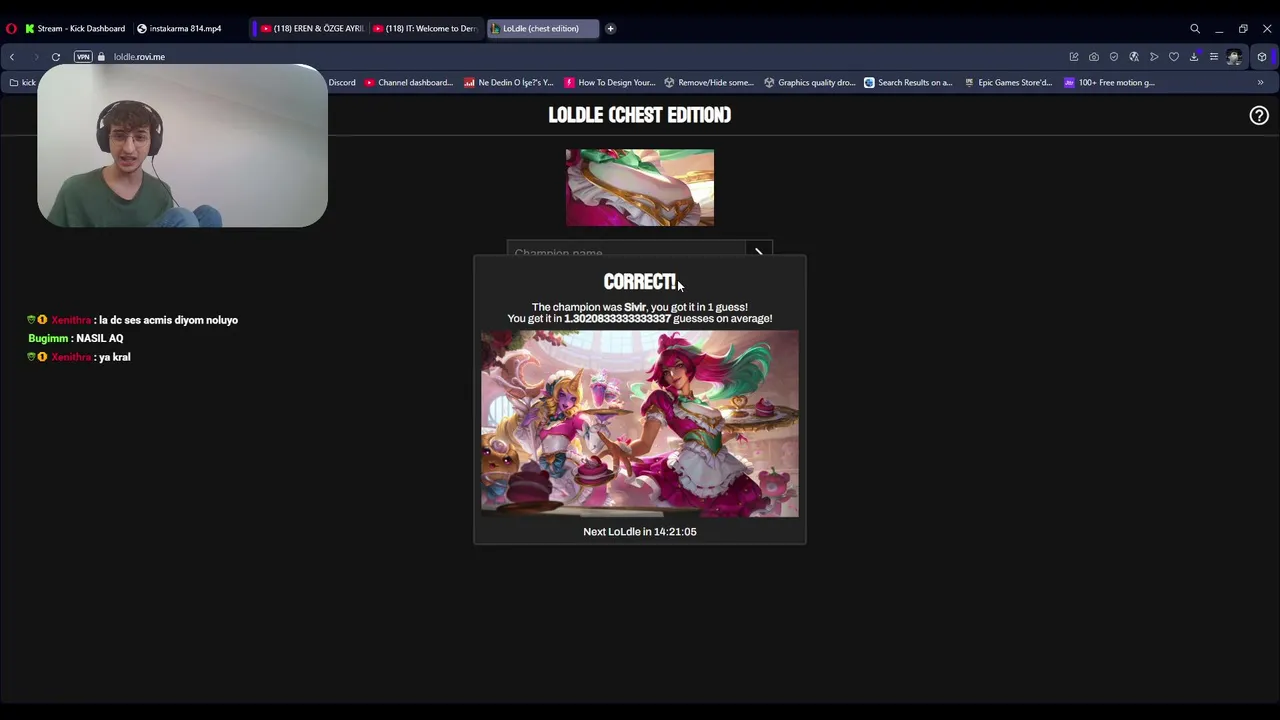Screen dimensions: 1280x720
Task: Click the Silvir splash art image
Action: [x=640, y=423]
